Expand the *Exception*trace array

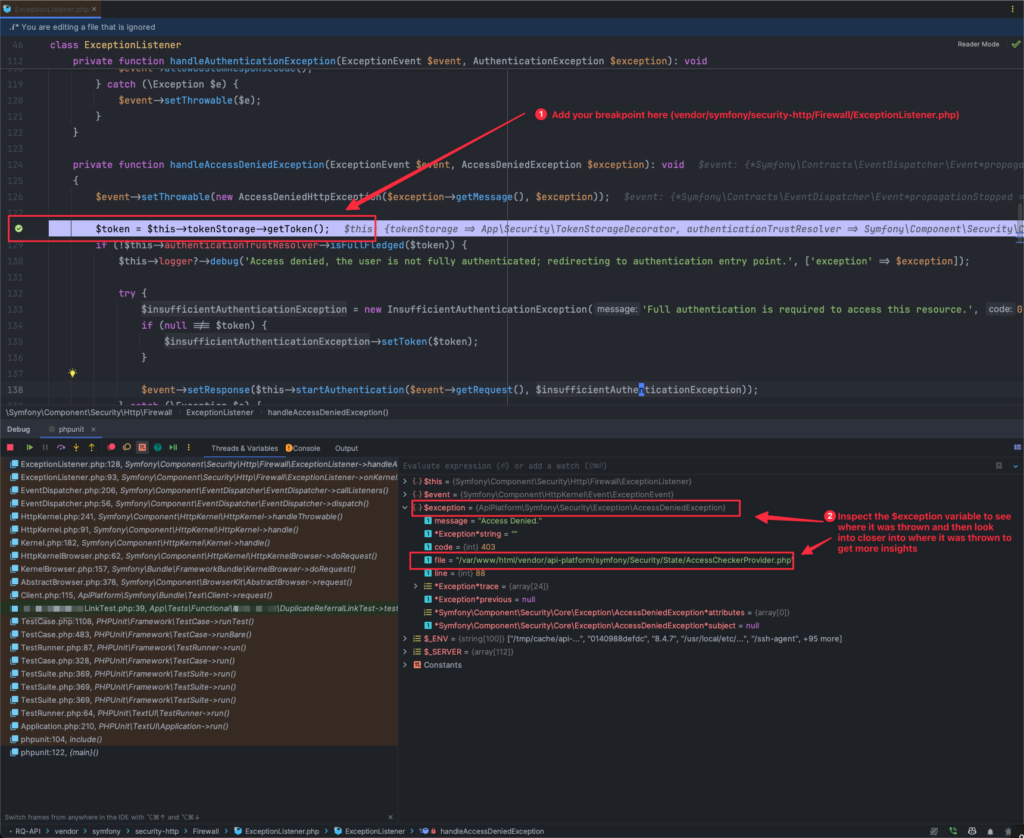[415, 586]
